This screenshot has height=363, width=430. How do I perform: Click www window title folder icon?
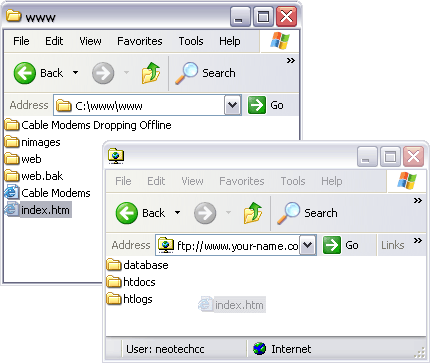14,16
